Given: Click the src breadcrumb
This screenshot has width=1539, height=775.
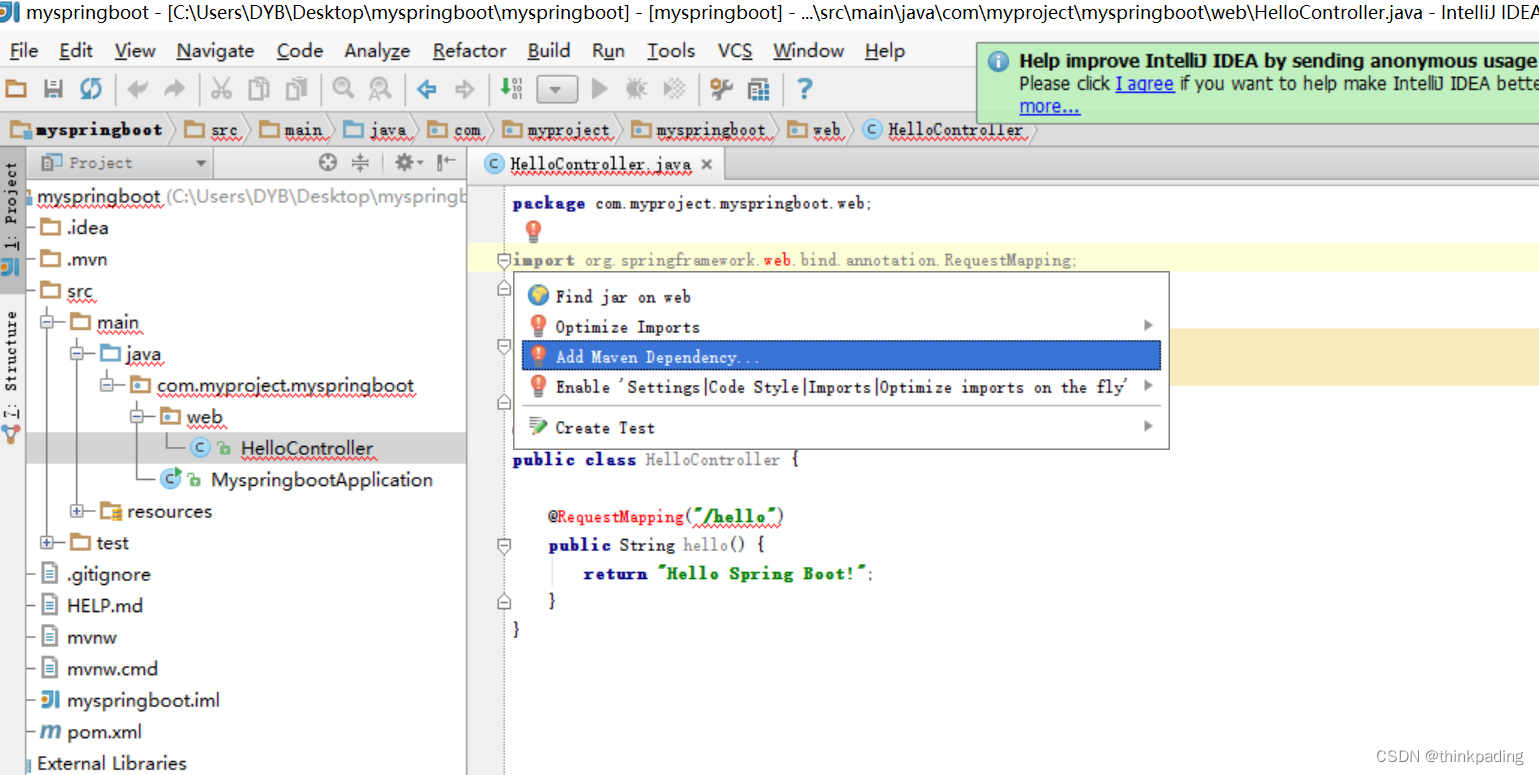Looking at the screenshot, I should pyautogui.click(x=212, y=130).
